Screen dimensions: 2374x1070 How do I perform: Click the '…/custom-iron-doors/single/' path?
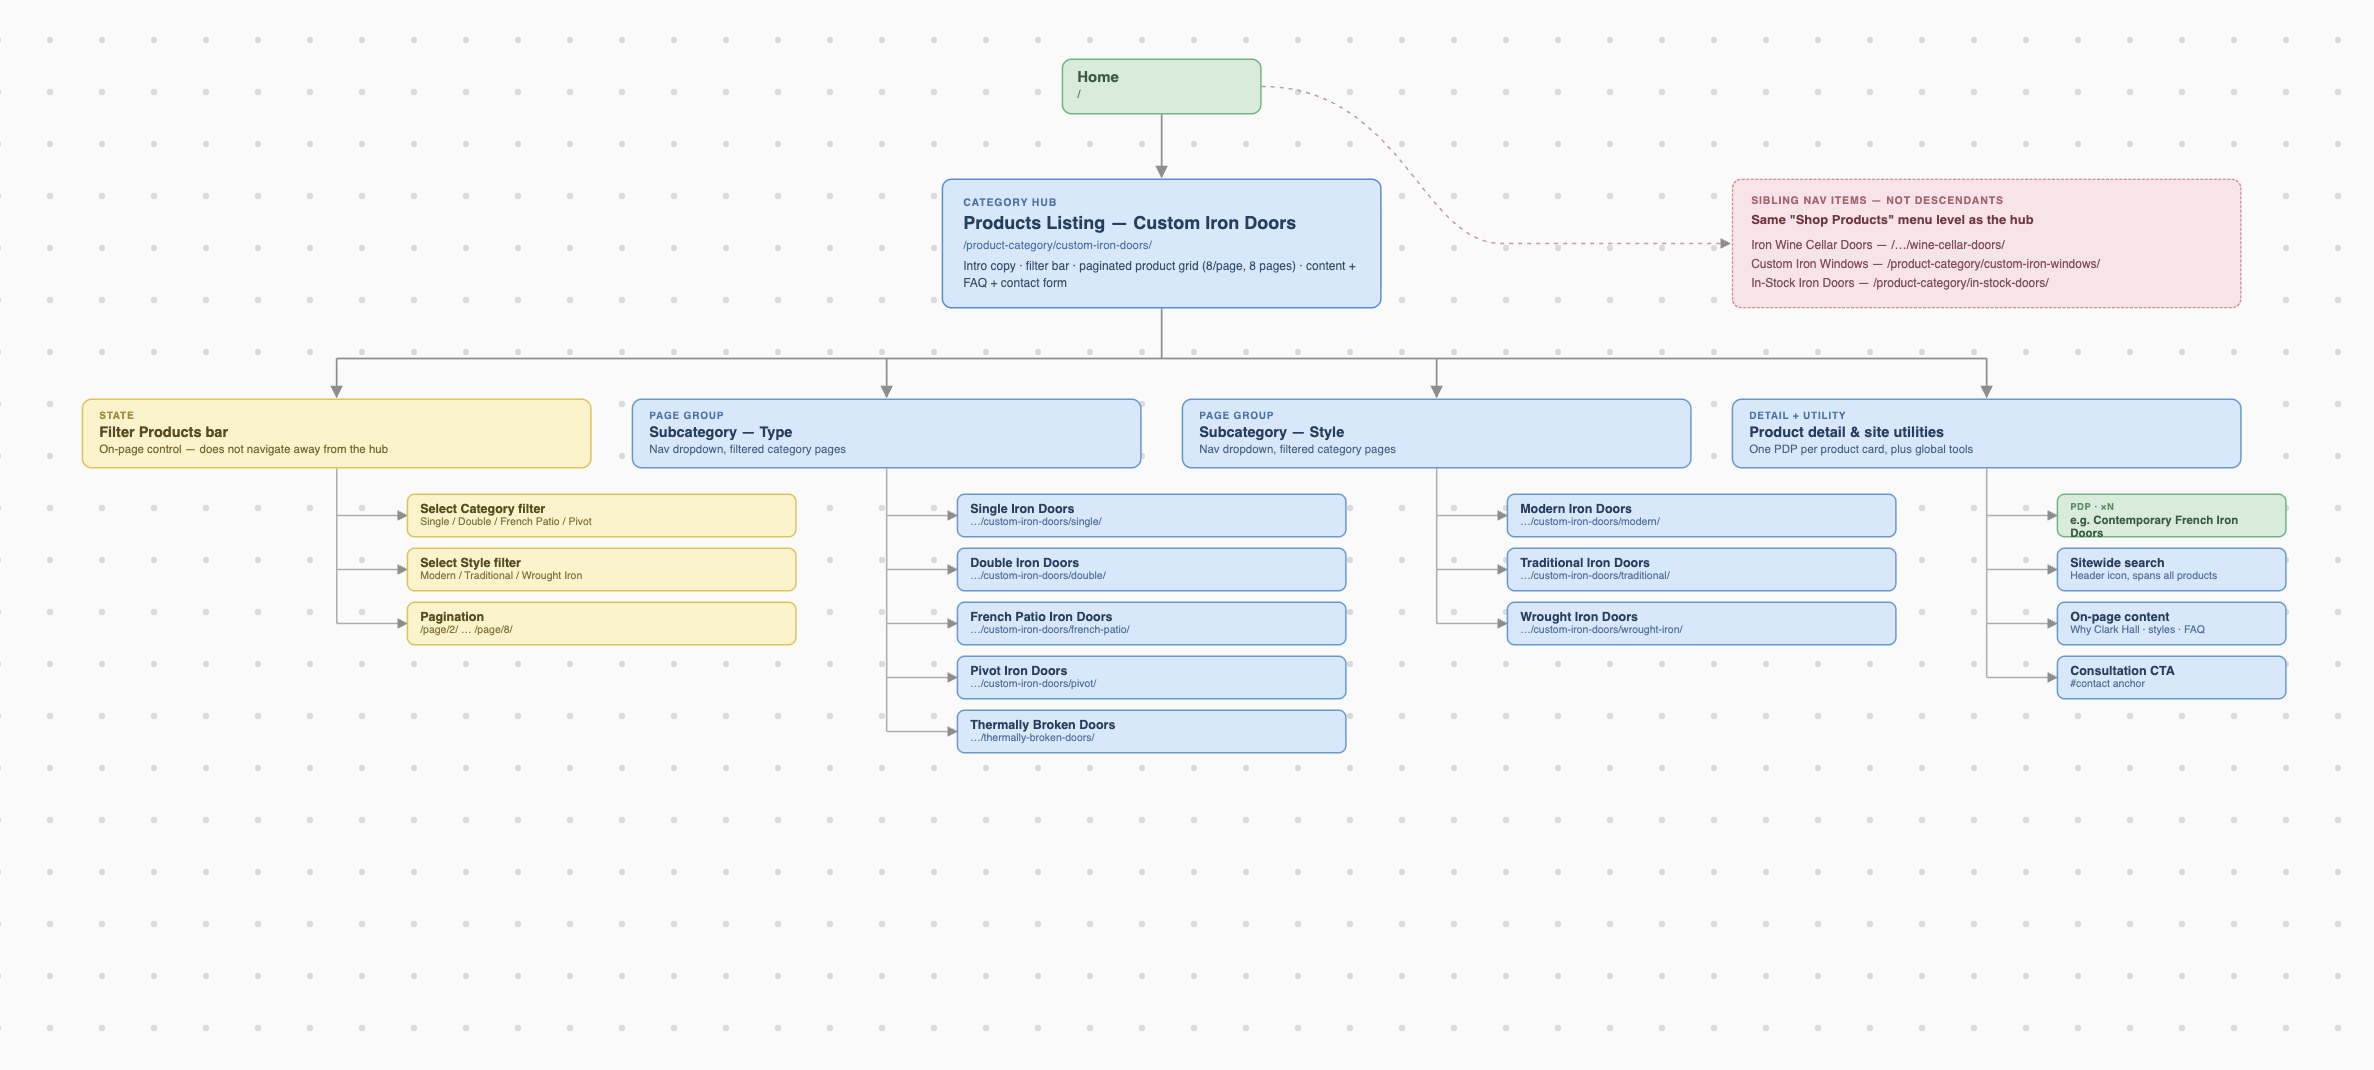point(1036,522)
